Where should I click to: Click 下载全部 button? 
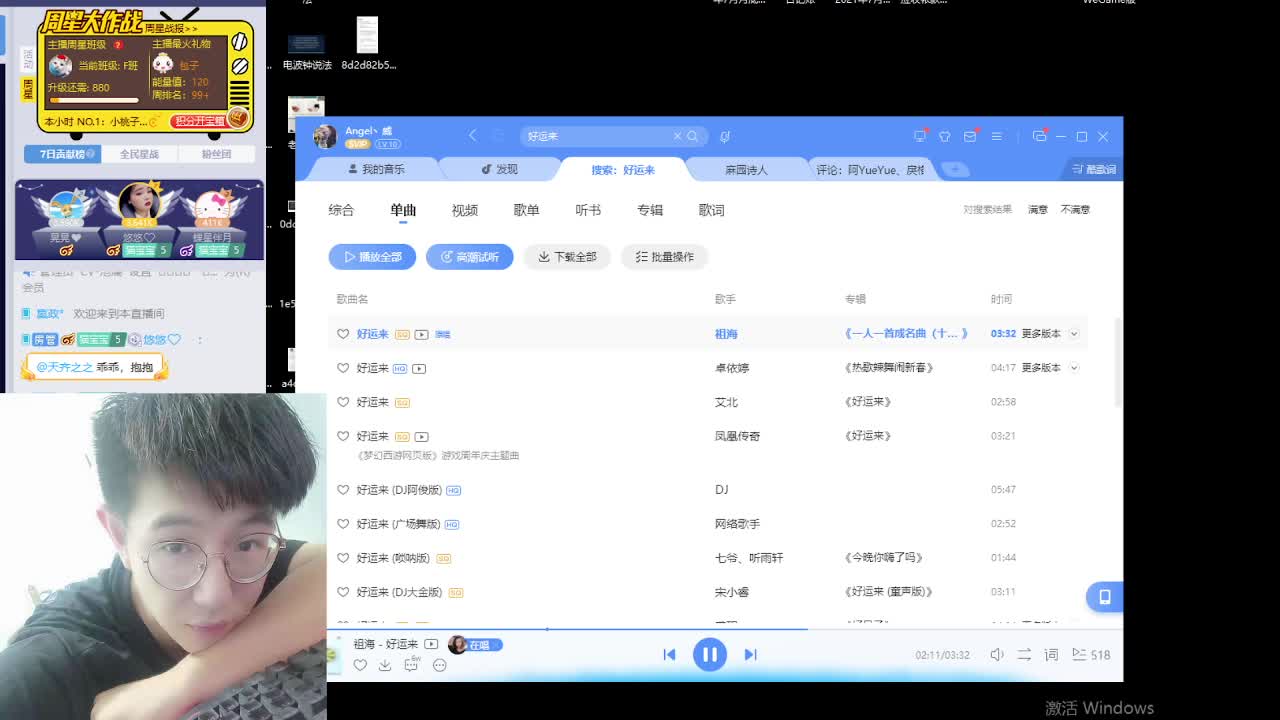567,257
